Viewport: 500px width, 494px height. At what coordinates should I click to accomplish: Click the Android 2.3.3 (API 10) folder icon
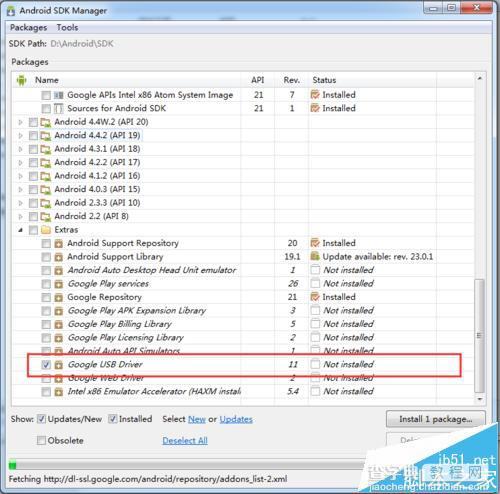coord(45,203)
